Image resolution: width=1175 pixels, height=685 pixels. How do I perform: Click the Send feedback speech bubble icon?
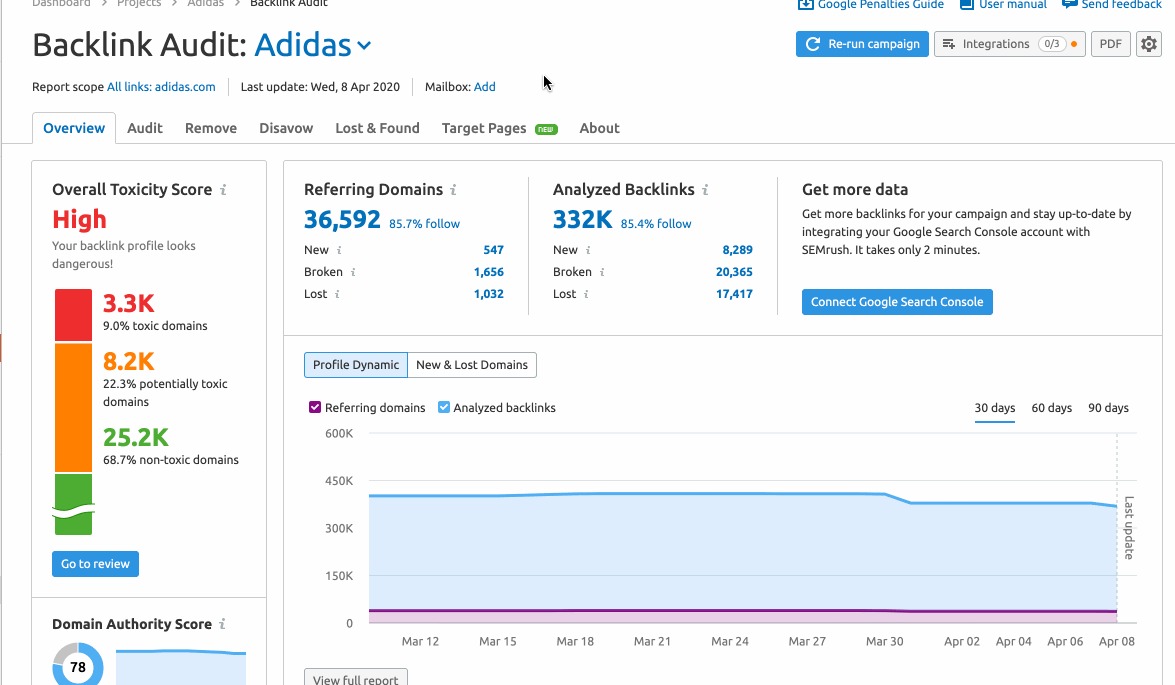[x=1069, y=4]
